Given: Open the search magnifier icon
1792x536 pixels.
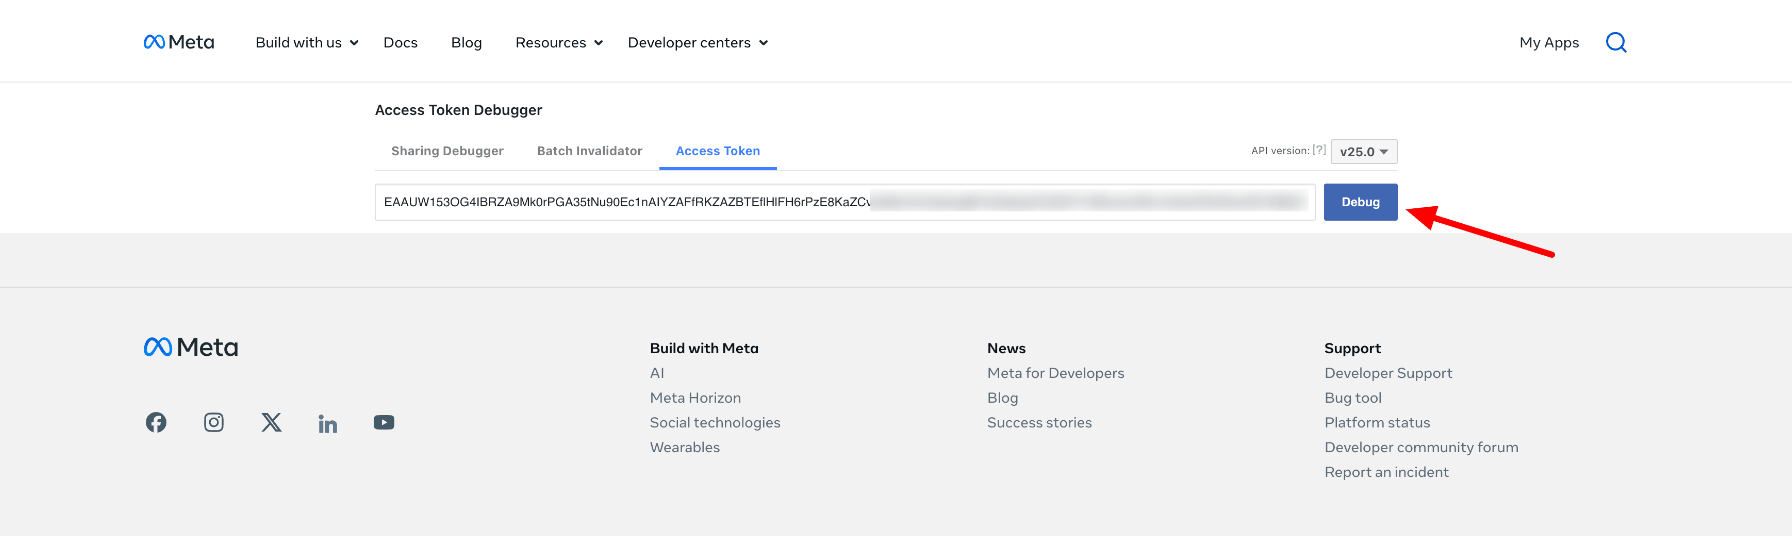Looking at the screenshot, I should pyautogui.click(x=1616, y=42).
